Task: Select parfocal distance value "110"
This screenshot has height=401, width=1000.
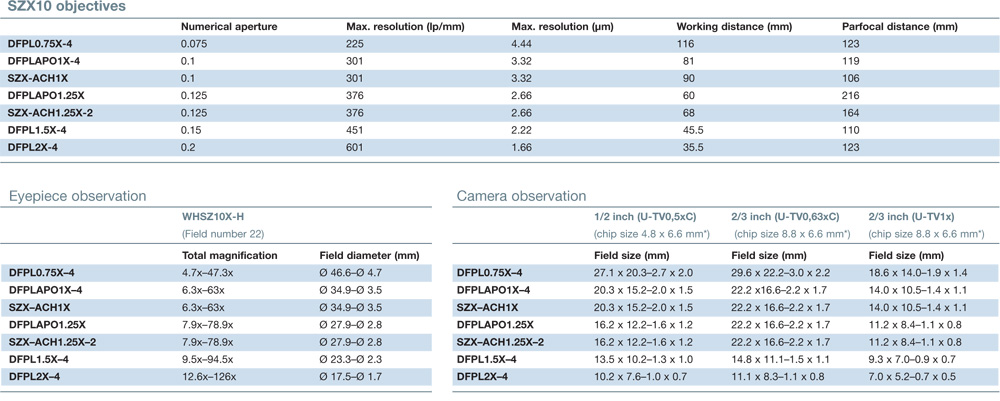Action: (850, 130)
